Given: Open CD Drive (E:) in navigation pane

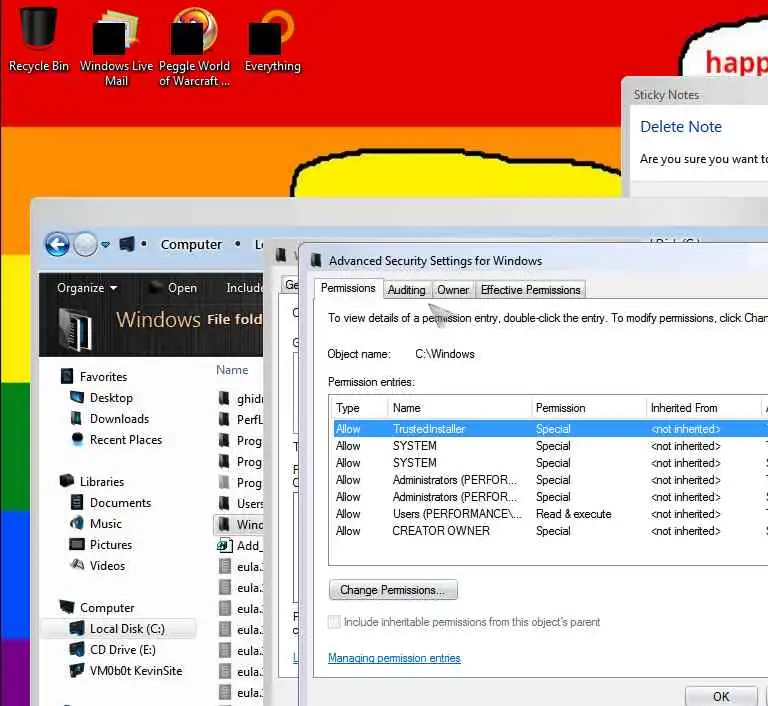Looking at the screenshot, I should [122, 650].
